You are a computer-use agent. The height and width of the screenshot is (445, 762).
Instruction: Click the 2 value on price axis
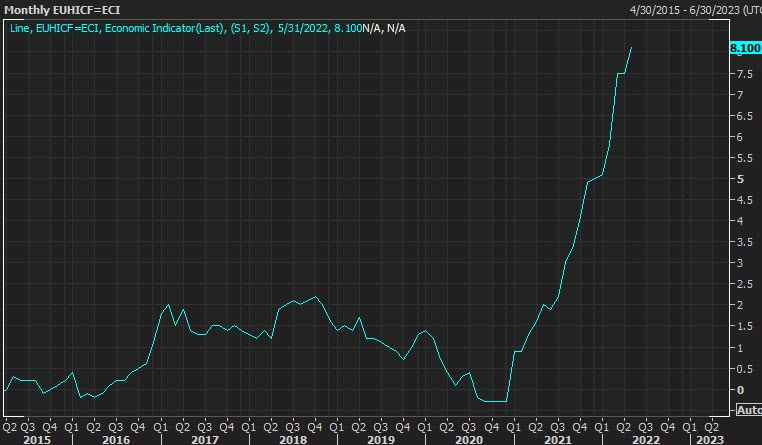[740, 305]
